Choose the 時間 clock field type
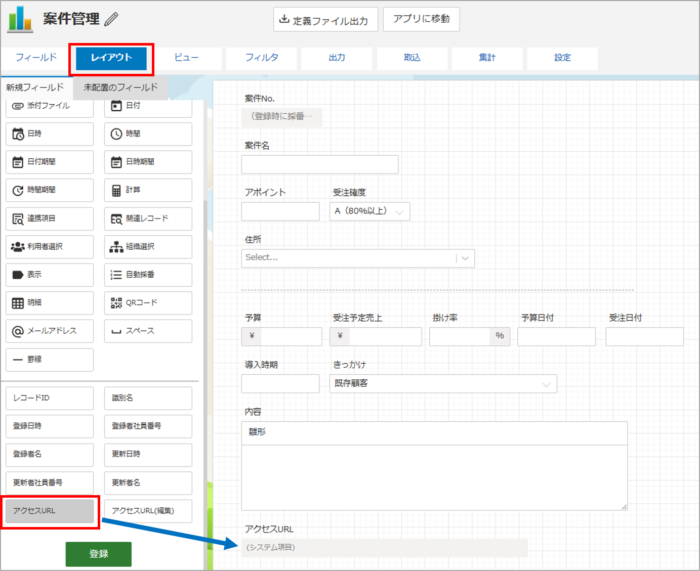This screenshot has width=700, height=571. click(148, 134)
